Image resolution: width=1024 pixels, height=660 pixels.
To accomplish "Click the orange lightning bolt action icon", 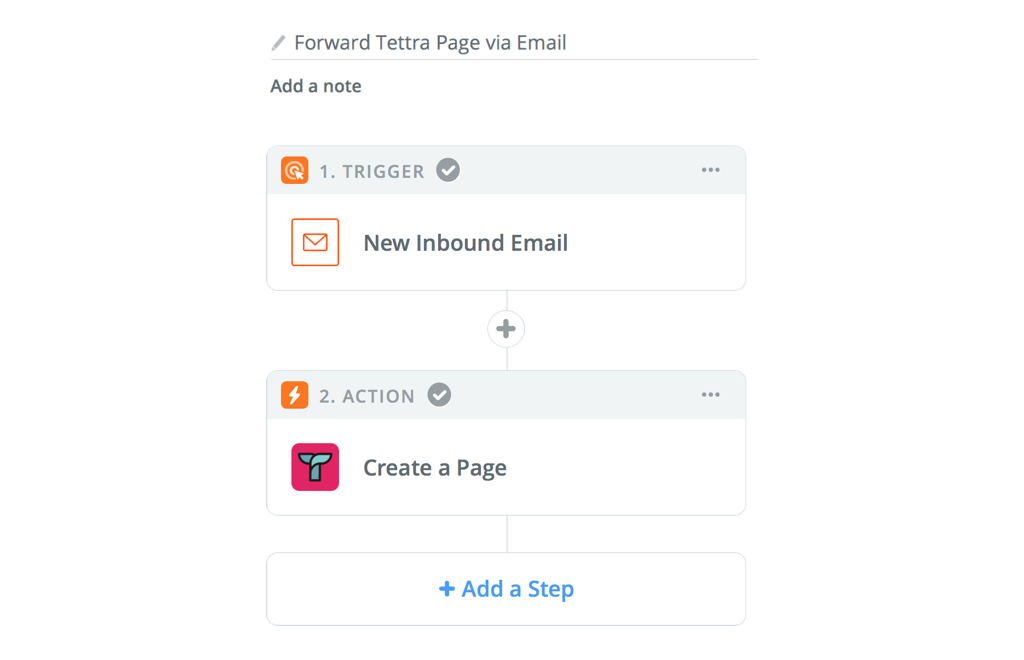I will [295, 395].
